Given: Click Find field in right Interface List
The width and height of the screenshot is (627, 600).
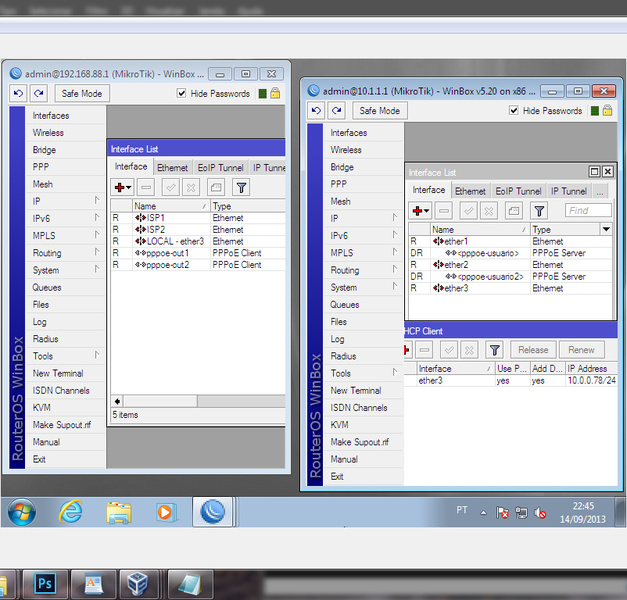Looking at the screenshot, I should coord(588,210).
